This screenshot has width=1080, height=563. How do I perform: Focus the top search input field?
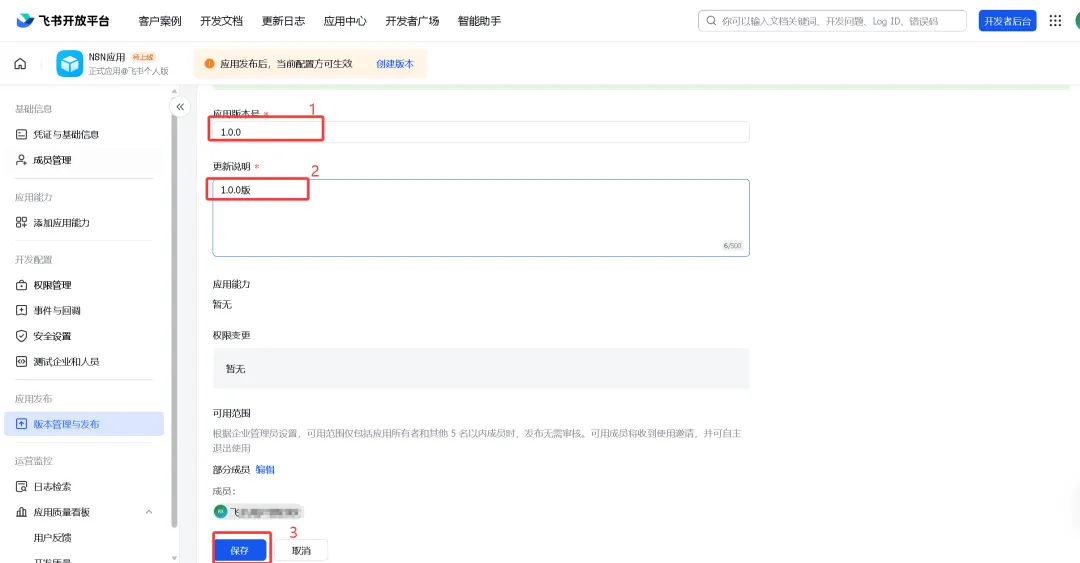(832, 21)
